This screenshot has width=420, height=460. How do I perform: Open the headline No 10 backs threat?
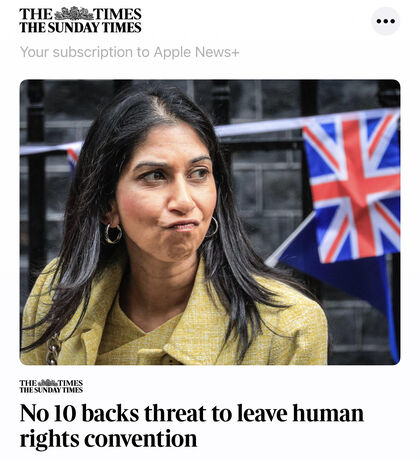(192, 426)
